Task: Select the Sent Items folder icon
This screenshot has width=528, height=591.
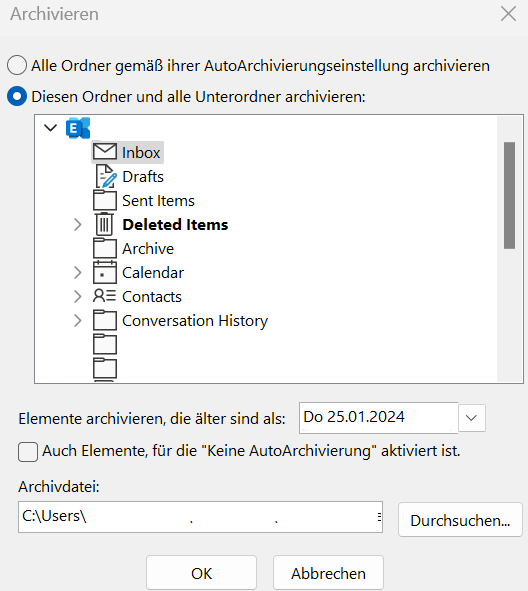Action: [x=105, y=200]
